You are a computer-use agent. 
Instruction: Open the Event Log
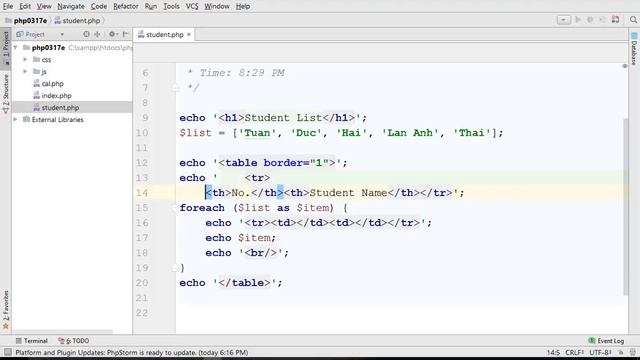[607, 341]
